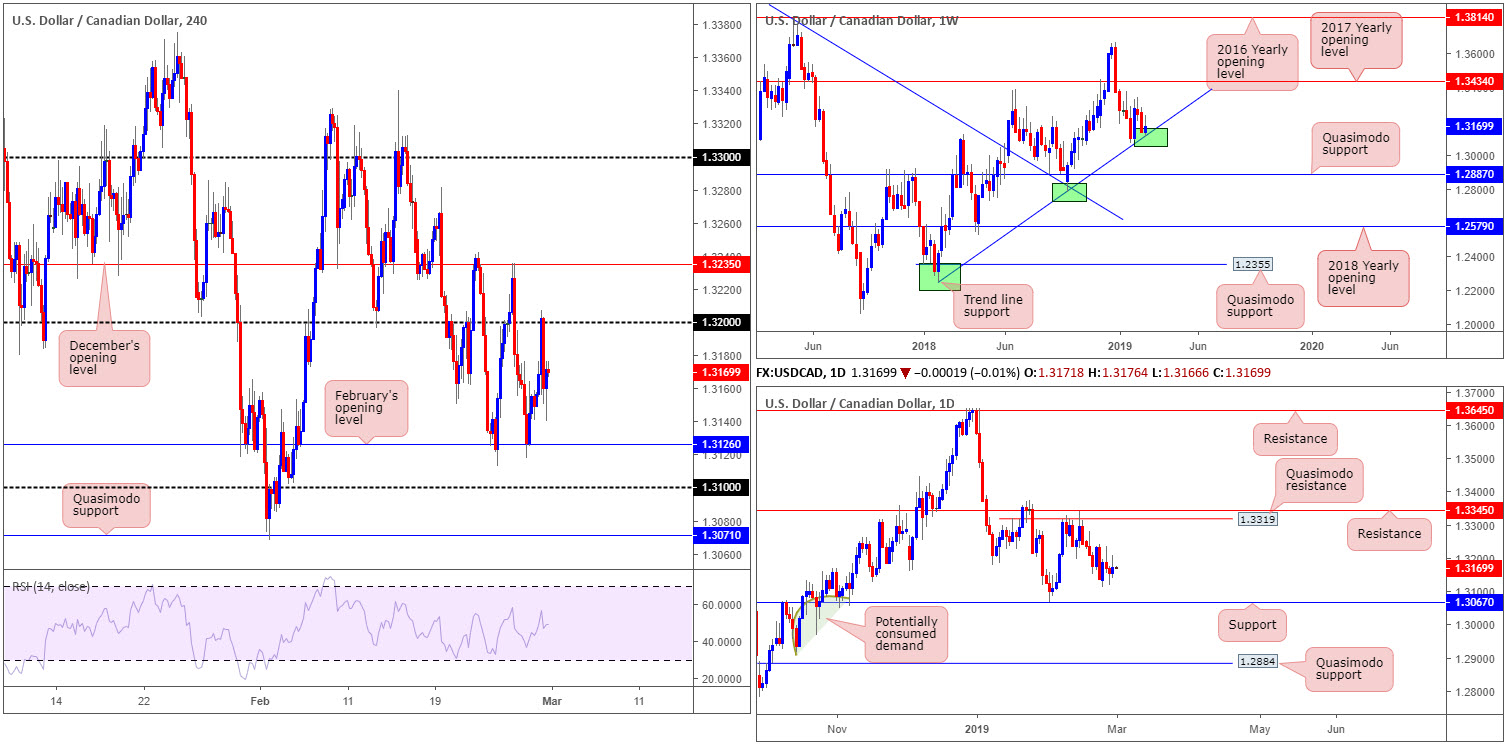Click the 1W weekly chart title
This screenshot has width=1505, height=745.
(861, 20)
